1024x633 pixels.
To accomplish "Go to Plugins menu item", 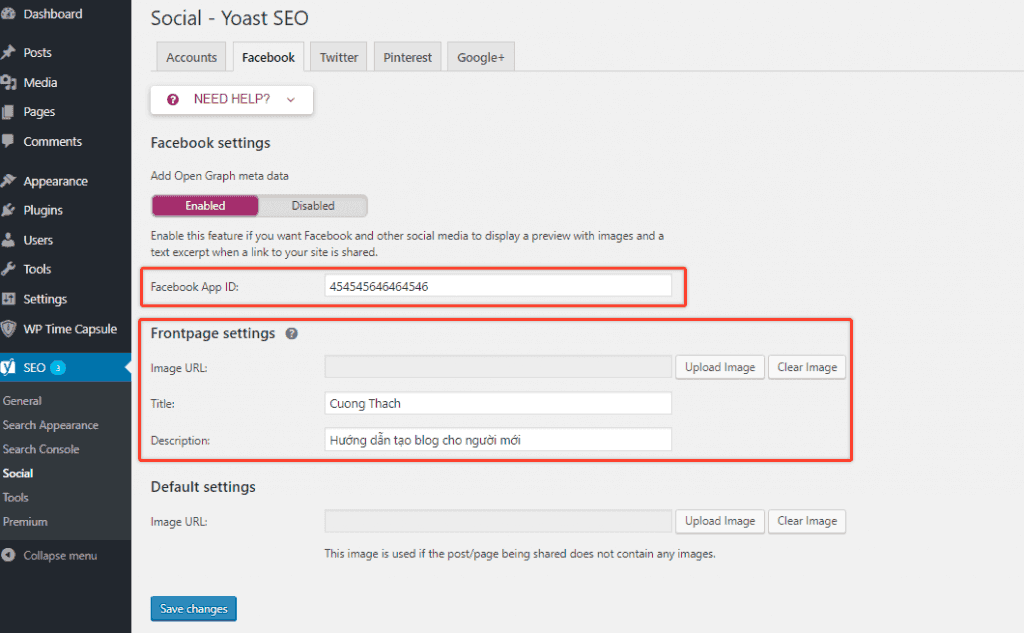I will tap(42, 210).
